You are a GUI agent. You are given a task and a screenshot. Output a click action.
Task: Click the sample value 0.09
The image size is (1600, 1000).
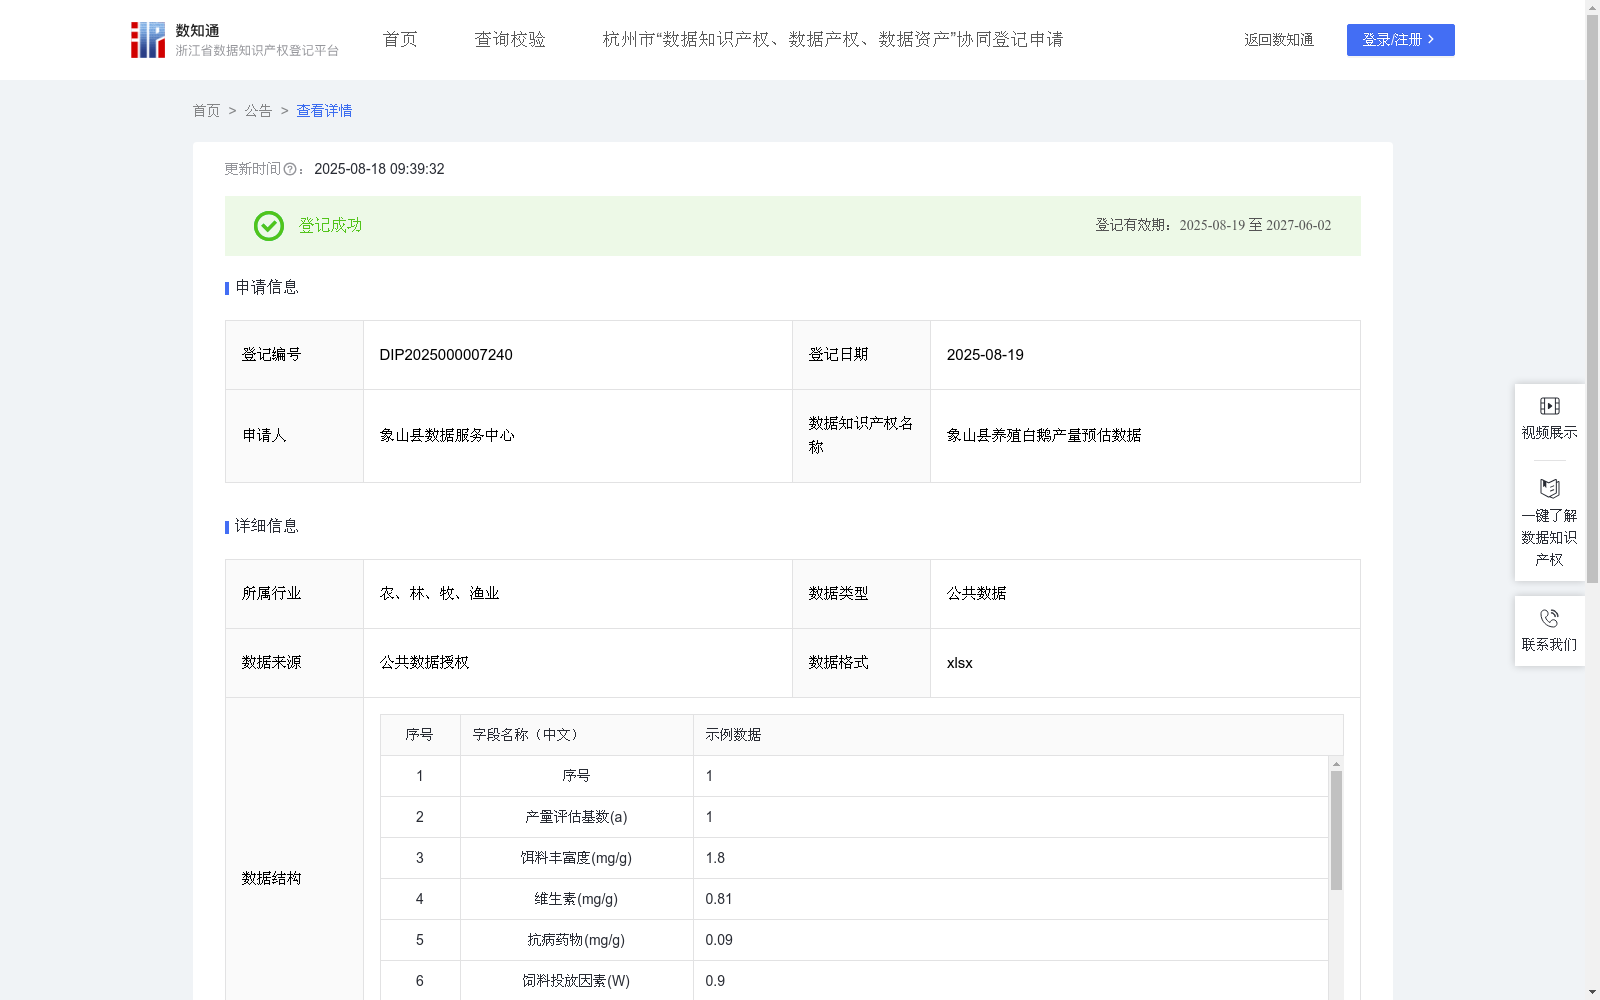[718, 940]
